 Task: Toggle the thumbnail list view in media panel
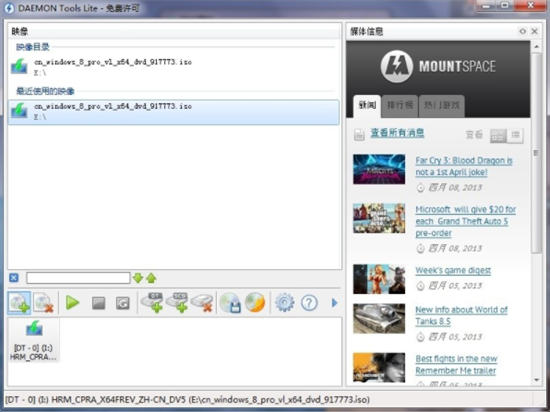[x=498, y=135]
